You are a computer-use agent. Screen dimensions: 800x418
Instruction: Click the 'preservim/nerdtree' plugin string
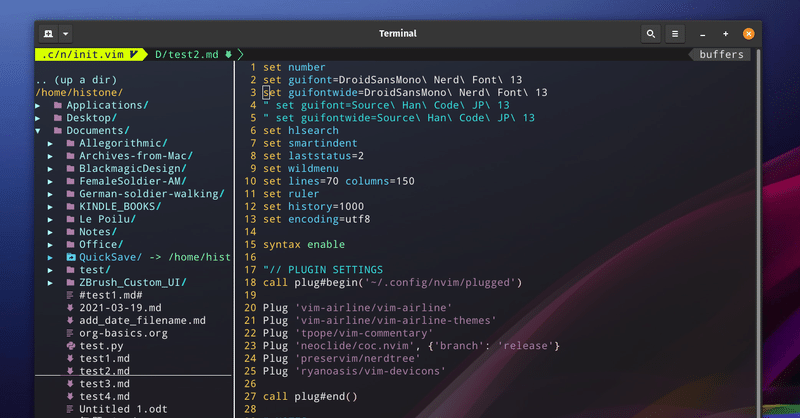[358, 359]
